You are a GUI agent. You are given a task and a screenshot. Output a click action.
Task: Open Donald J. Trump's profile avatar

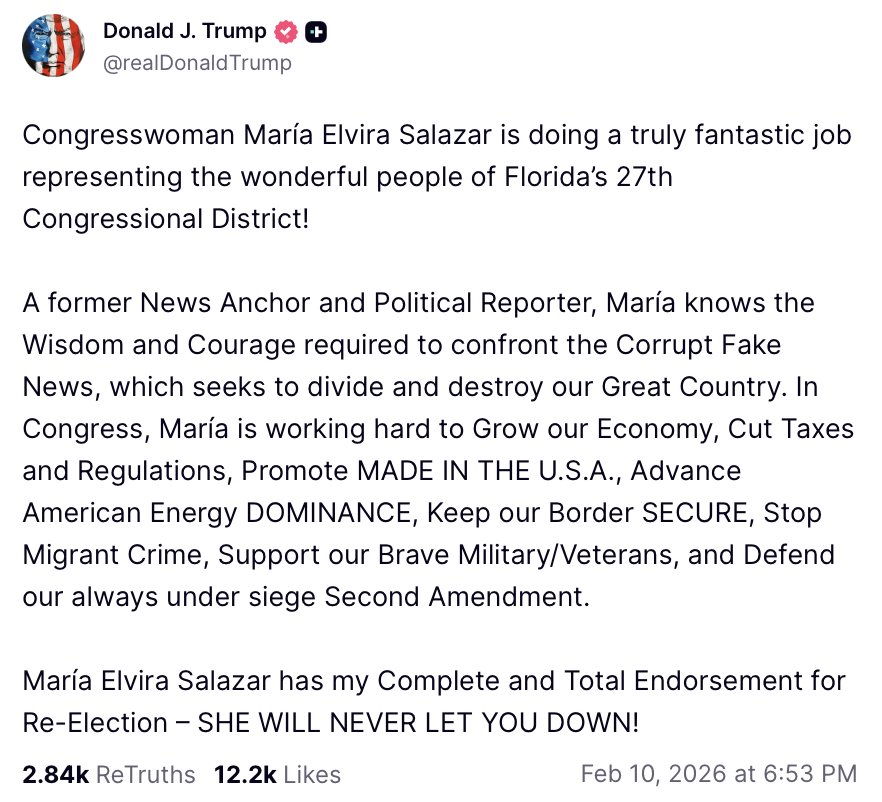coord(54,46)
